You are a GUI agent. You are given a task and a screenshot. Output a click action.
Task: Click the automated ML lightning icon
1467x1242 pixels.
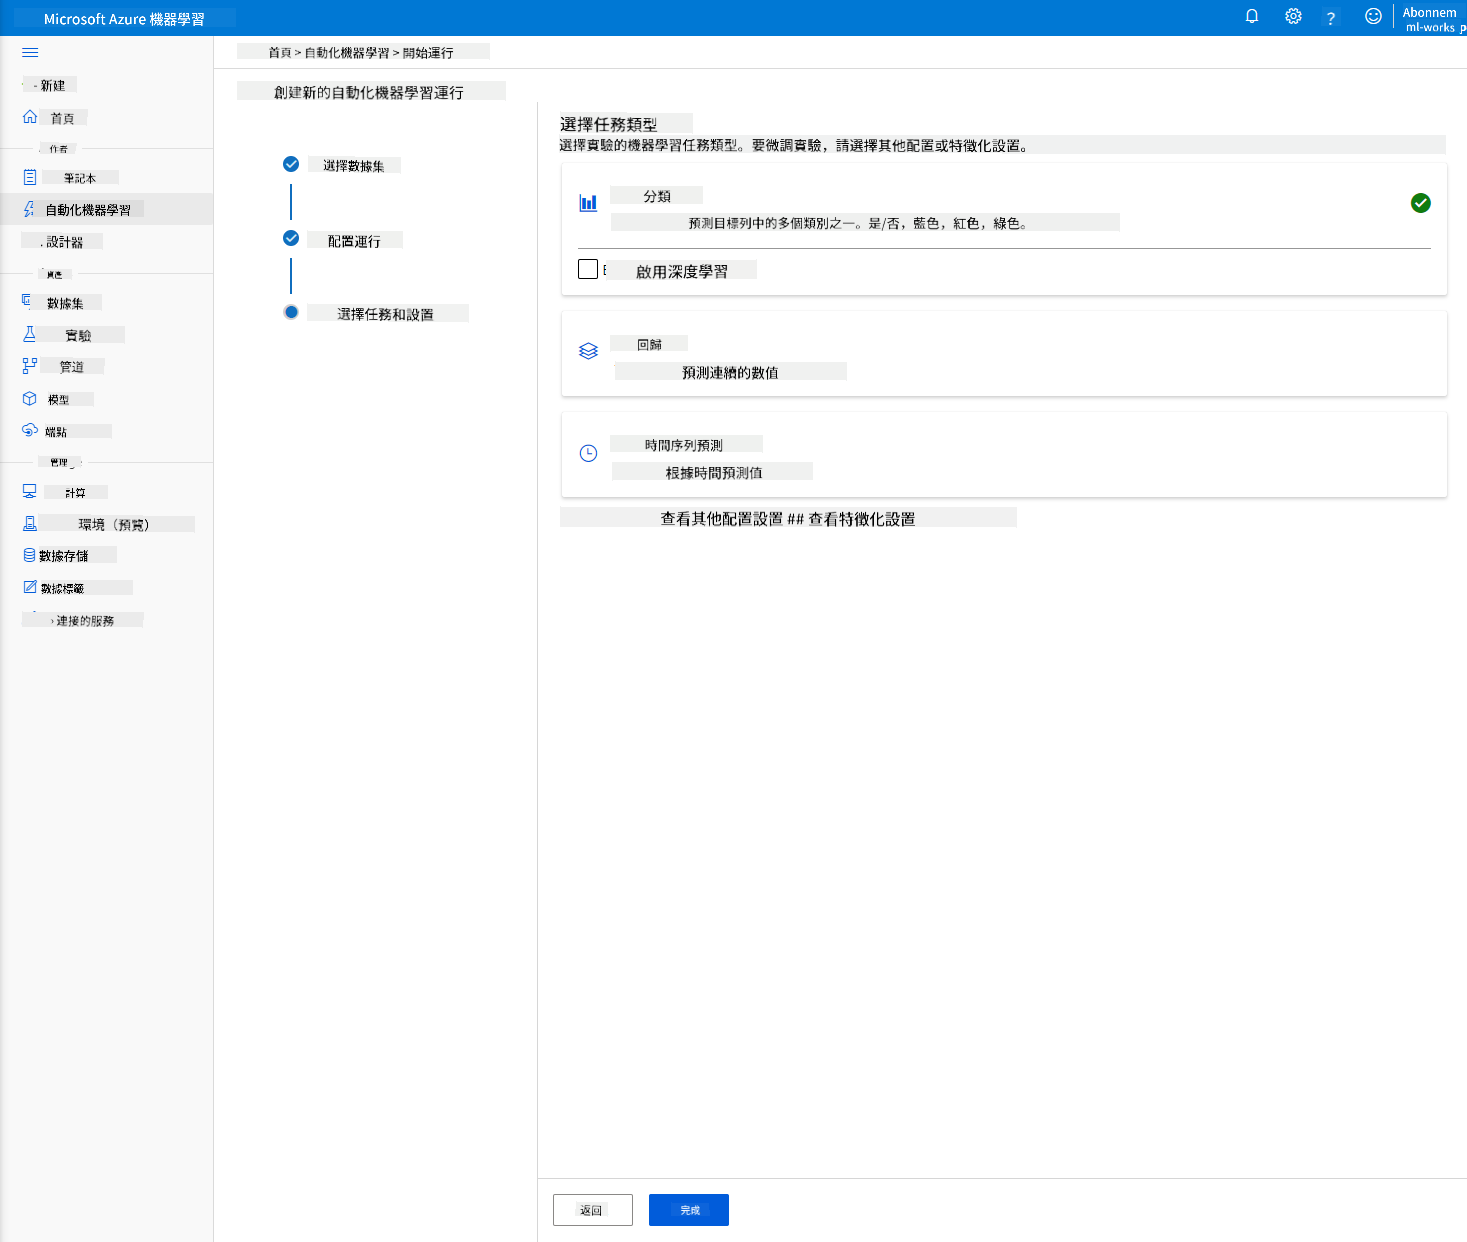click(x=30, y=209)
